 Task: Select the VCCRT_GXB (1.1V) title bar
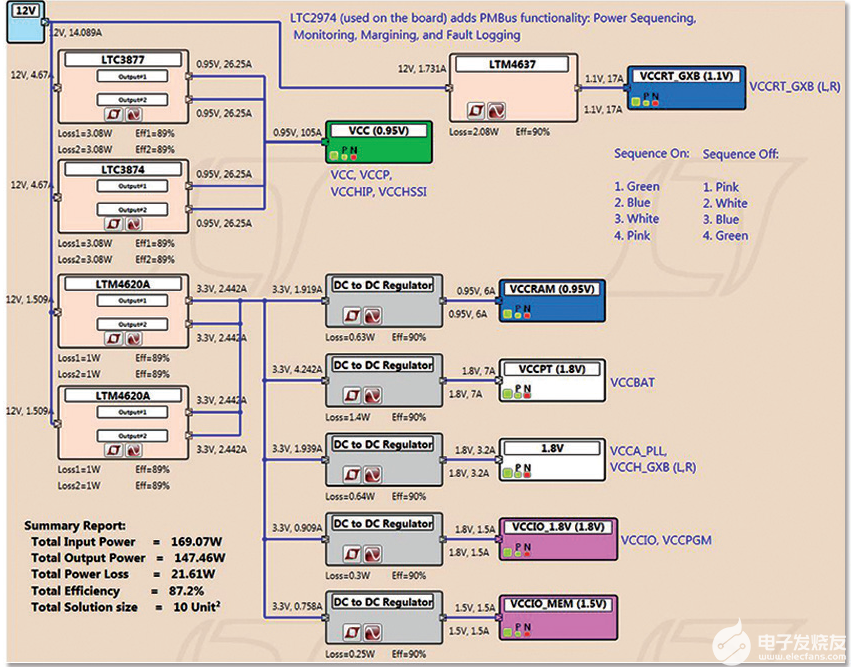pos(686,75)
